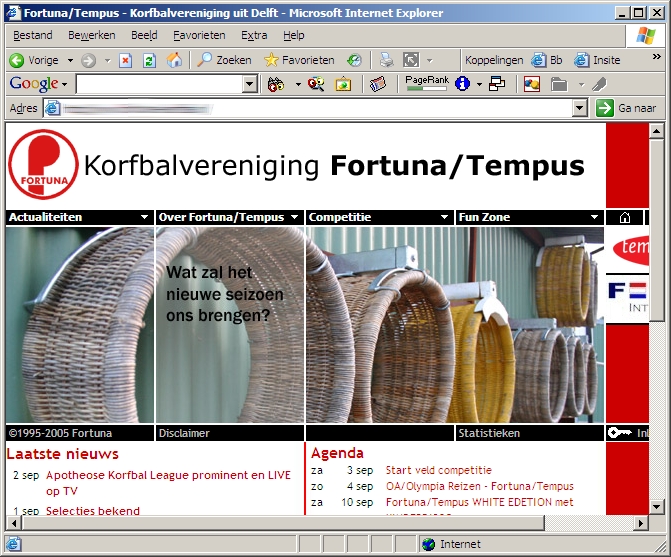671x557 pixels.
Task: Click the greyed Forward arrow icon
Action: coord(89,61)
